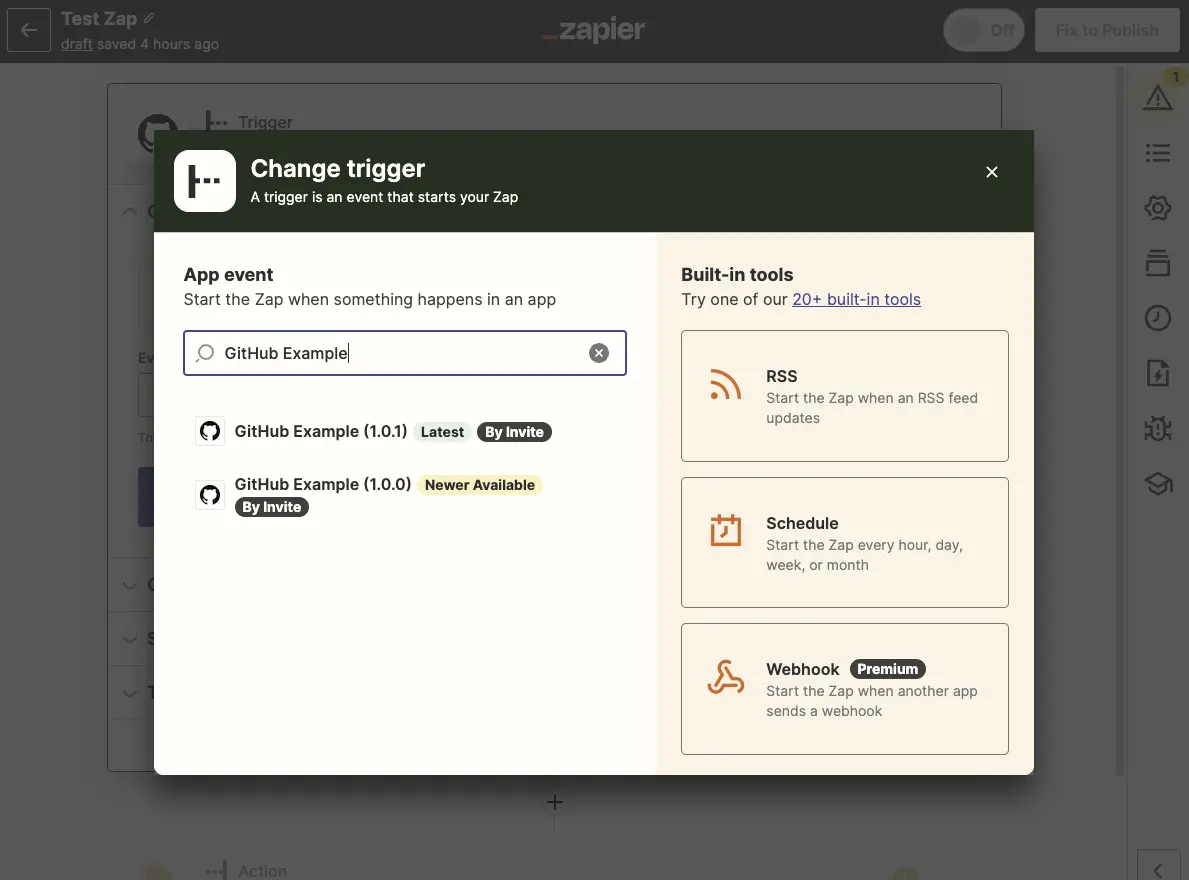Choose the Webhook built-in trigger card

pyautogui.click(x=845, y=689)
